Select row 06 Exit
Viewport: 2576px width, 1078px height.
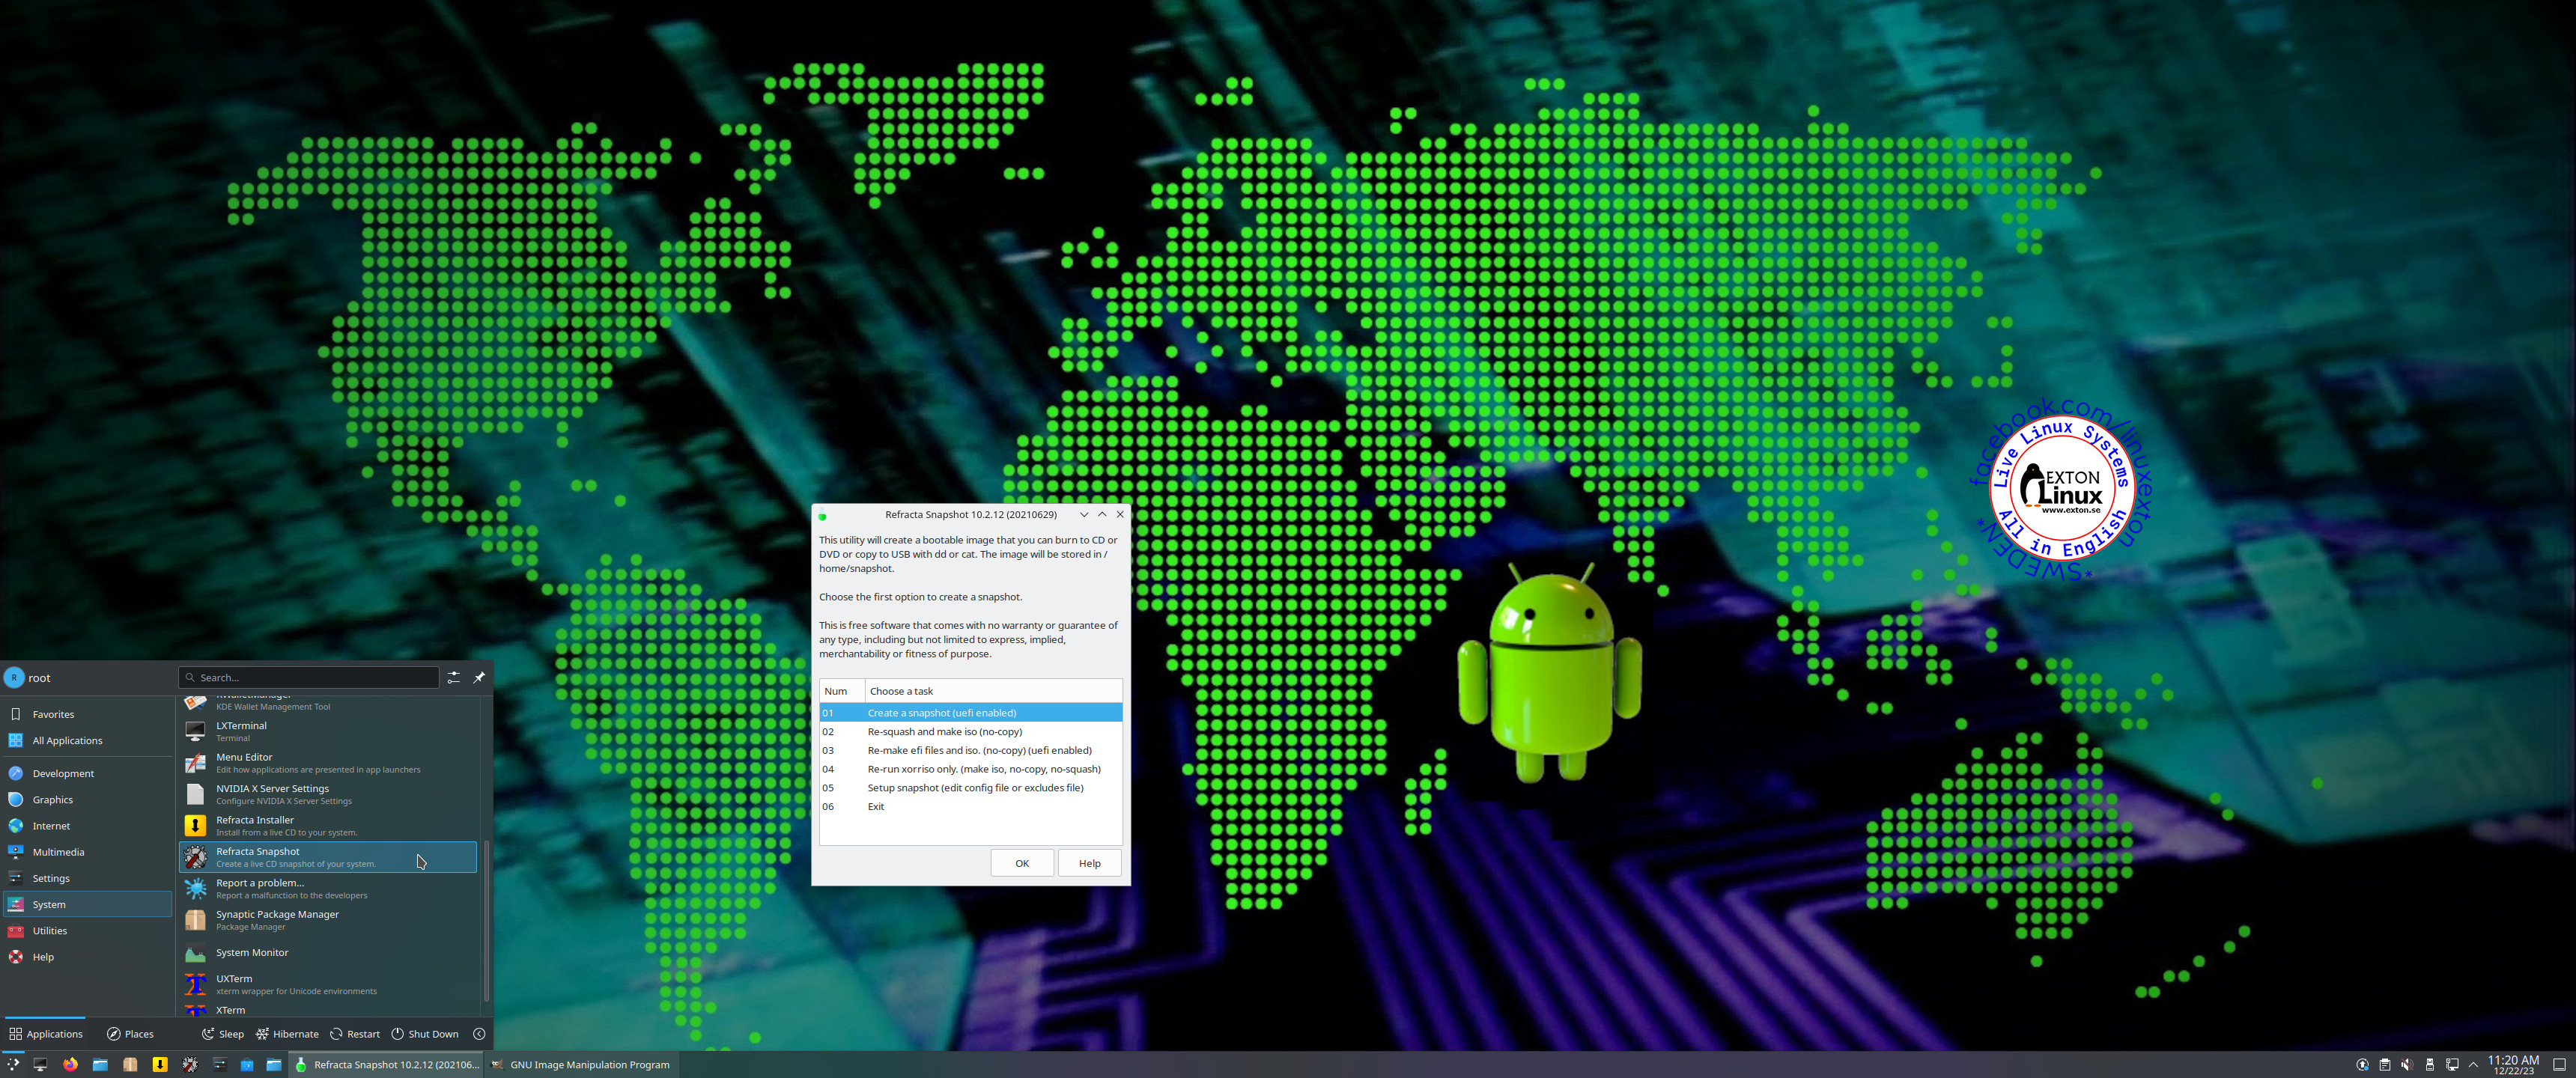tap(970, 806)
